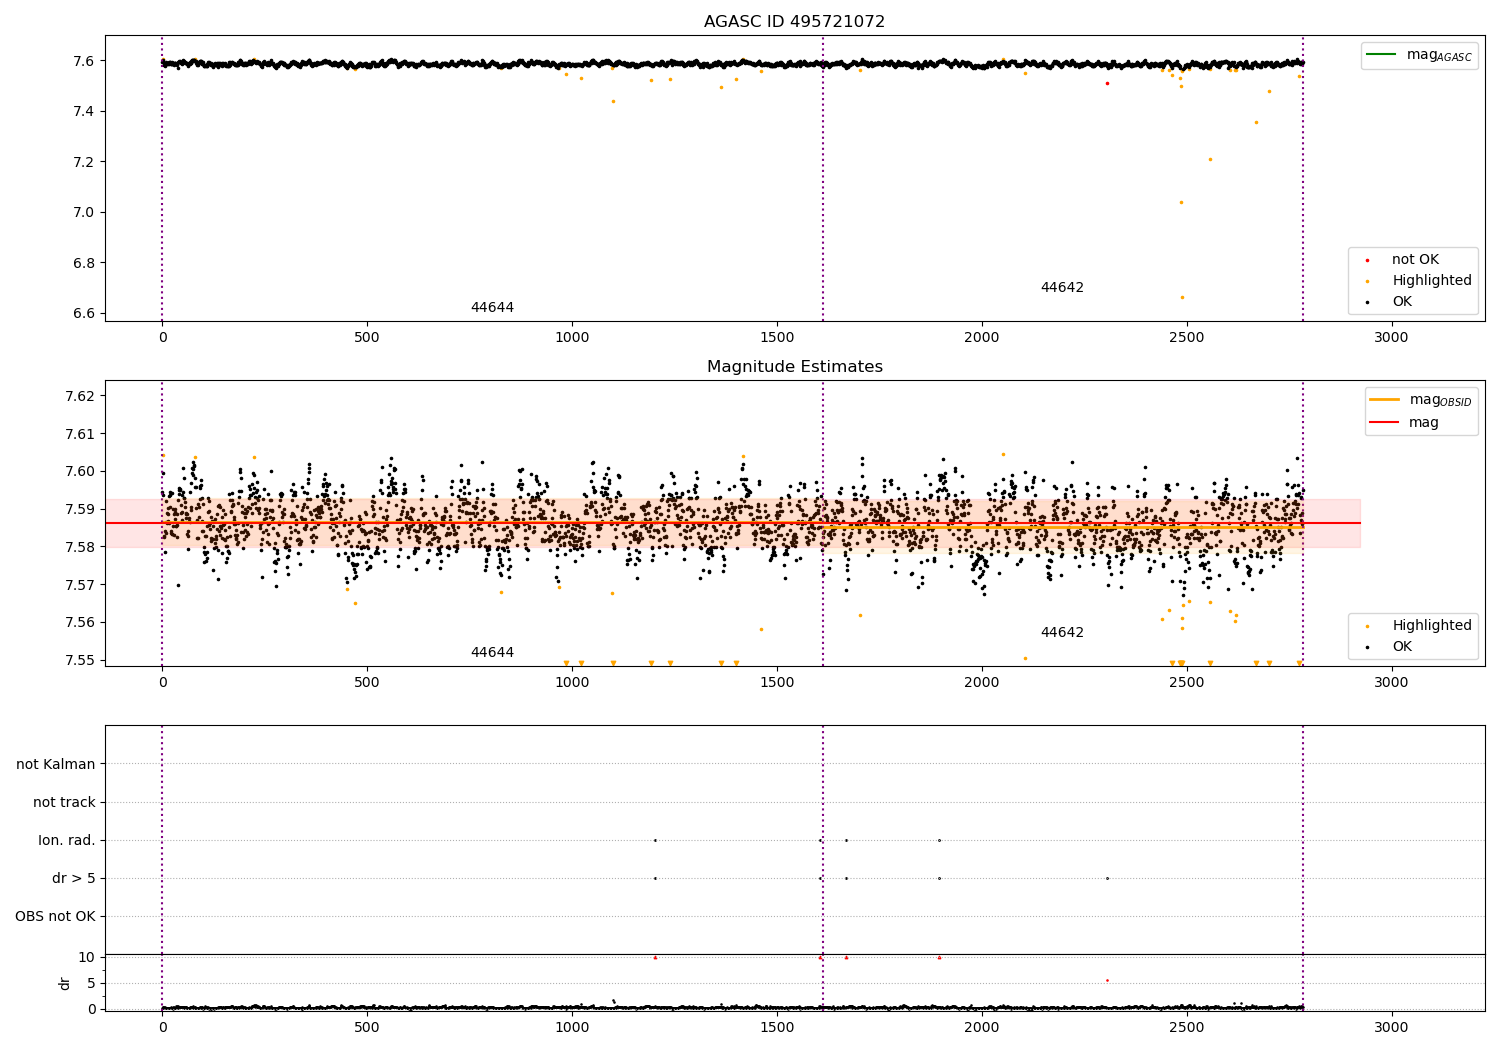Image resolution: width=1500 pixels, height=1050 pixels.
Task: Click the 7.2 y-axis tick in top plot
Action: (x=83, y=162)
